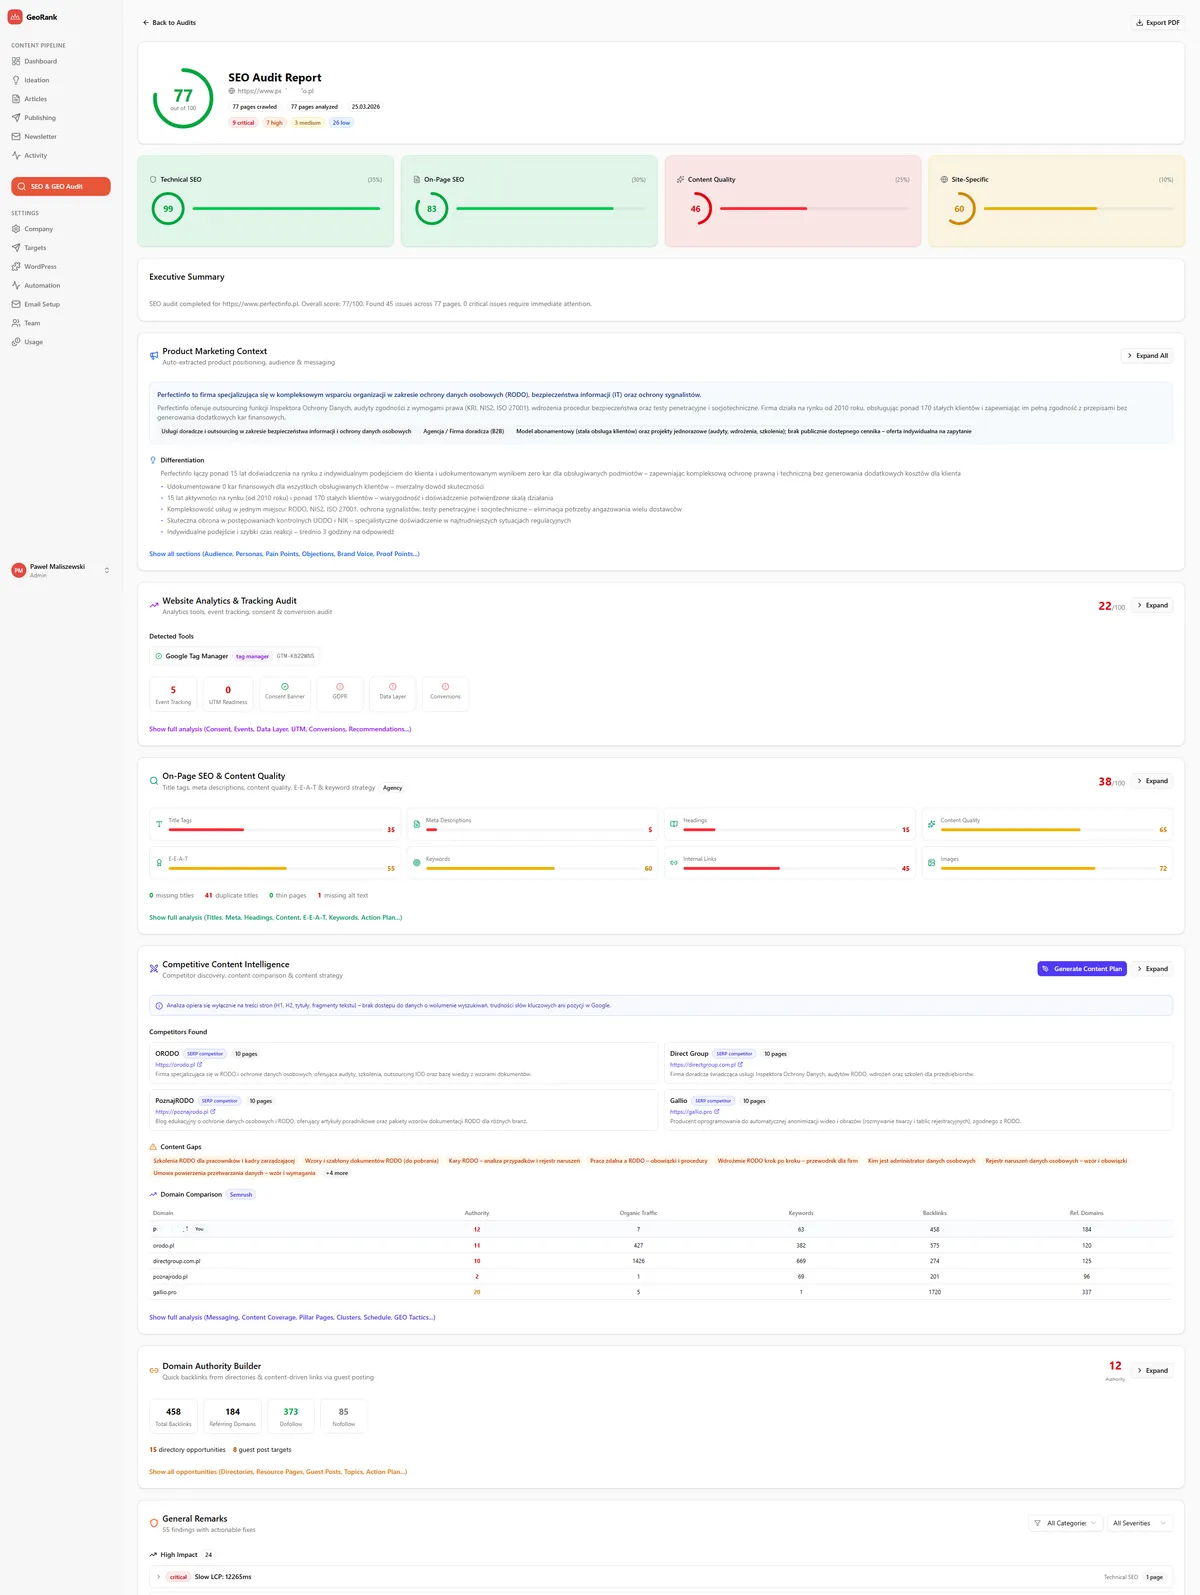Screen dimensions: 1200x1595
Task: Open the All Categories filter dropdown
Action: point(1065,1523)
